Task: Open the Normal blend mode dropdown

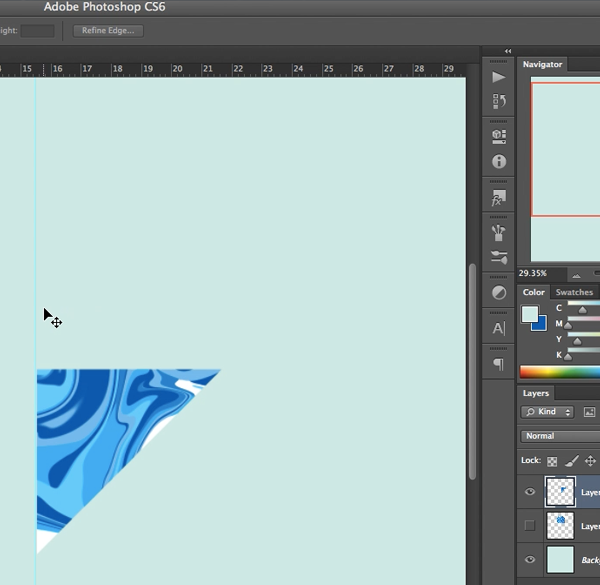Action: [x=560, y=436]
